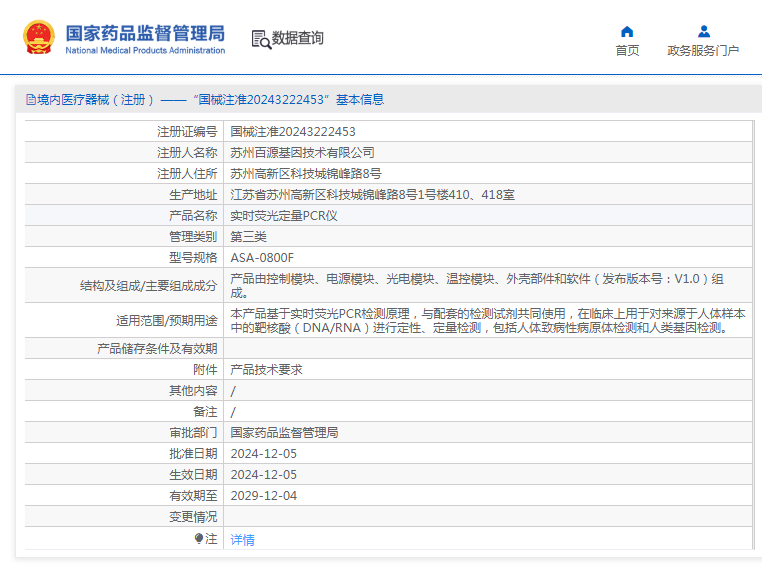Image resolution: width=762 pixels, height=567 pixels.
Task: Click the lightbulb icon beside 注
Action: coord(198,538)
